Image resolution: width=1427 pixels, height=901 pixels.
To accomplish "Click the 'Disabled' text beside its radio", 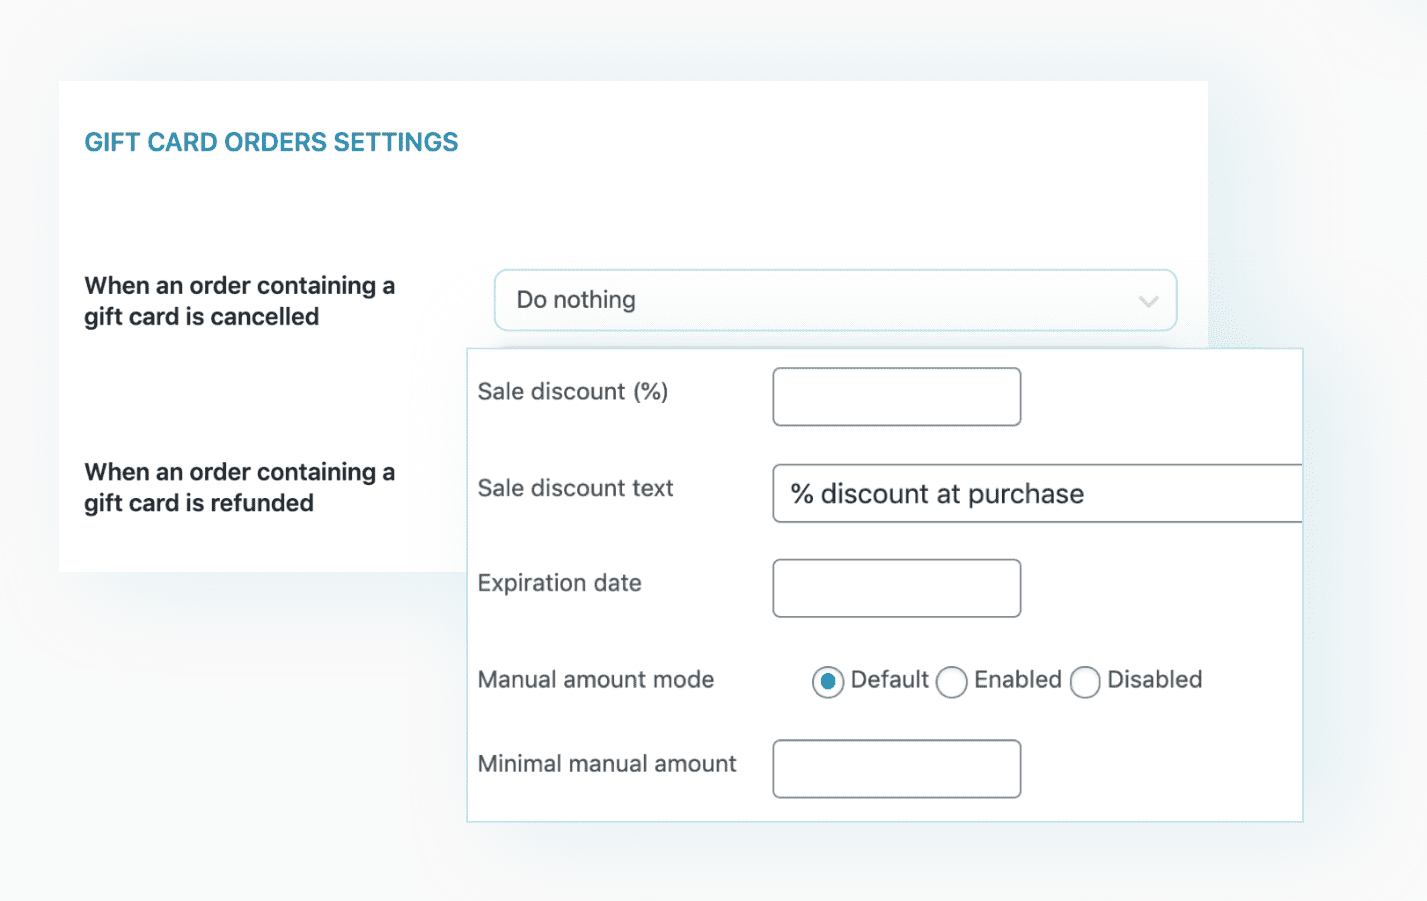I will coord(1154,680).
